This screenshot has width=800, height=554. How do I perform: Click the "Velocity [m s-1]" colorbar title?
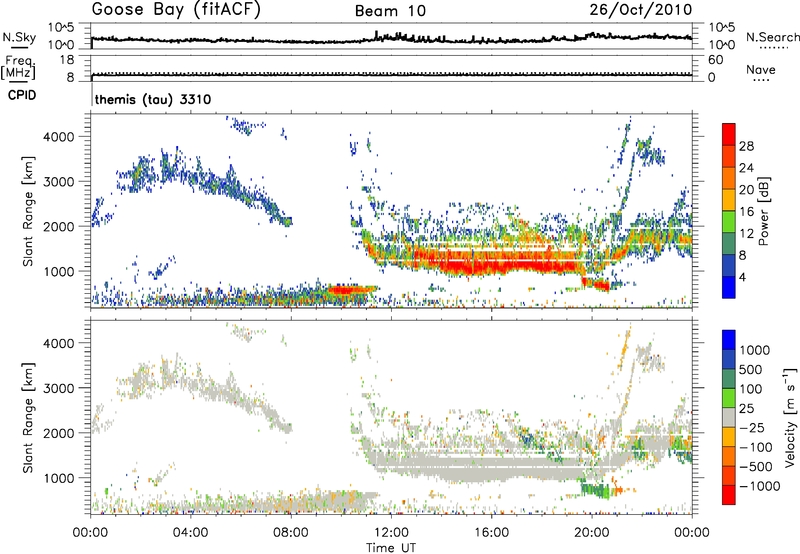click(790, 417)
